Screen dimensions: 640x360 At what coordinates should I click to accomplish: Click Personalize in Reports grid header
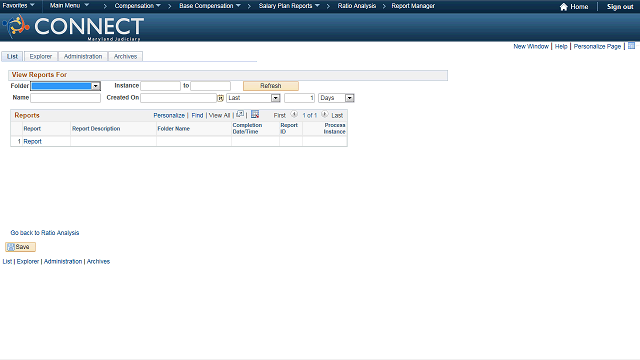(x=169, y=116)
